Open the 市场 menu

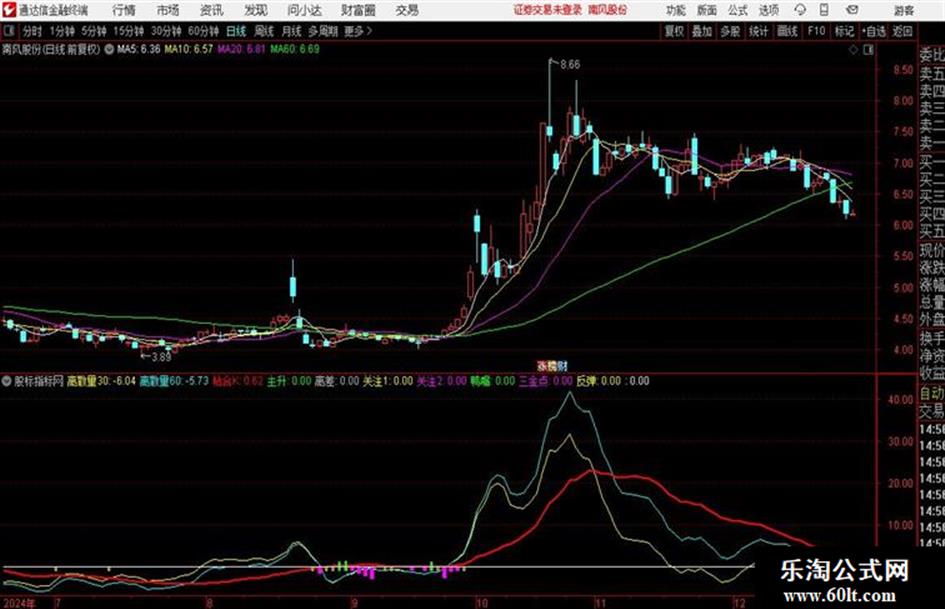pos(168,10)
